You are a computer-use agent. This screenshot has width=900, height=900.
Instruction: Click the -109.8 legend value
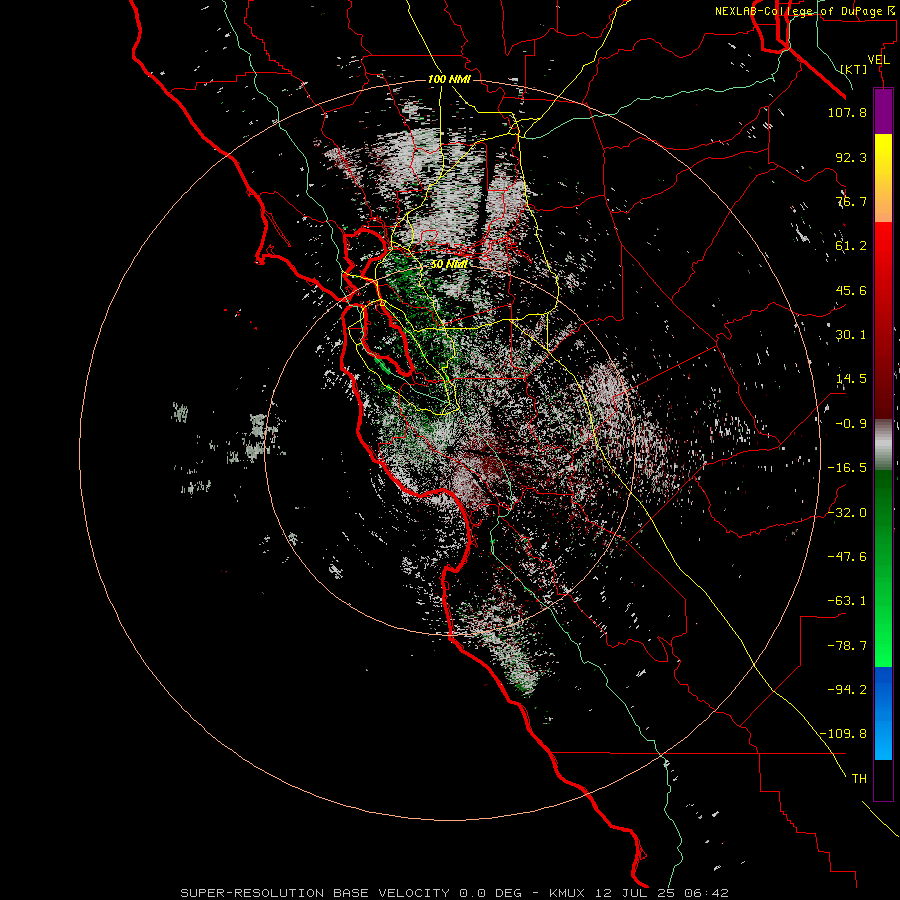pos(843,734)
